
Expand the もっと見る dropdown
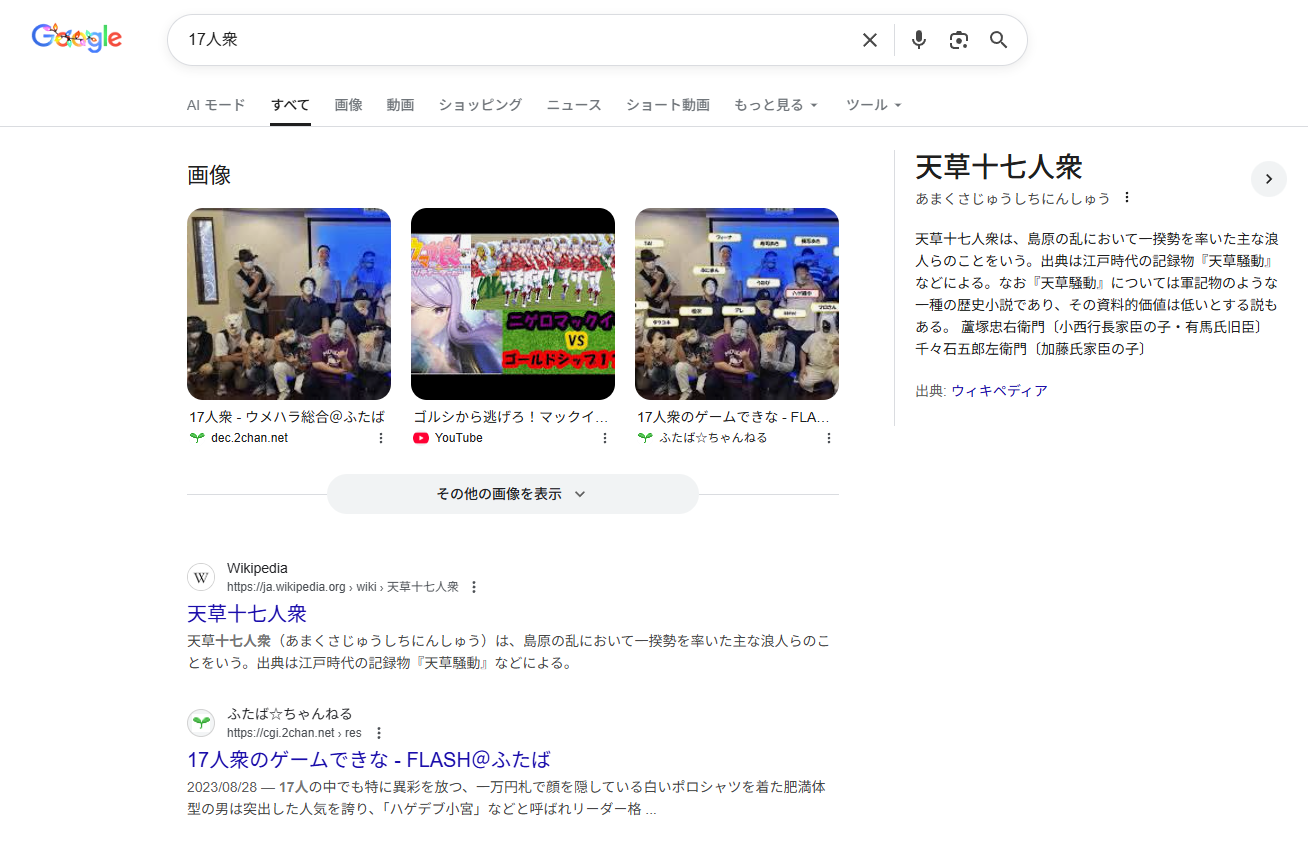[x=776, y=105]
